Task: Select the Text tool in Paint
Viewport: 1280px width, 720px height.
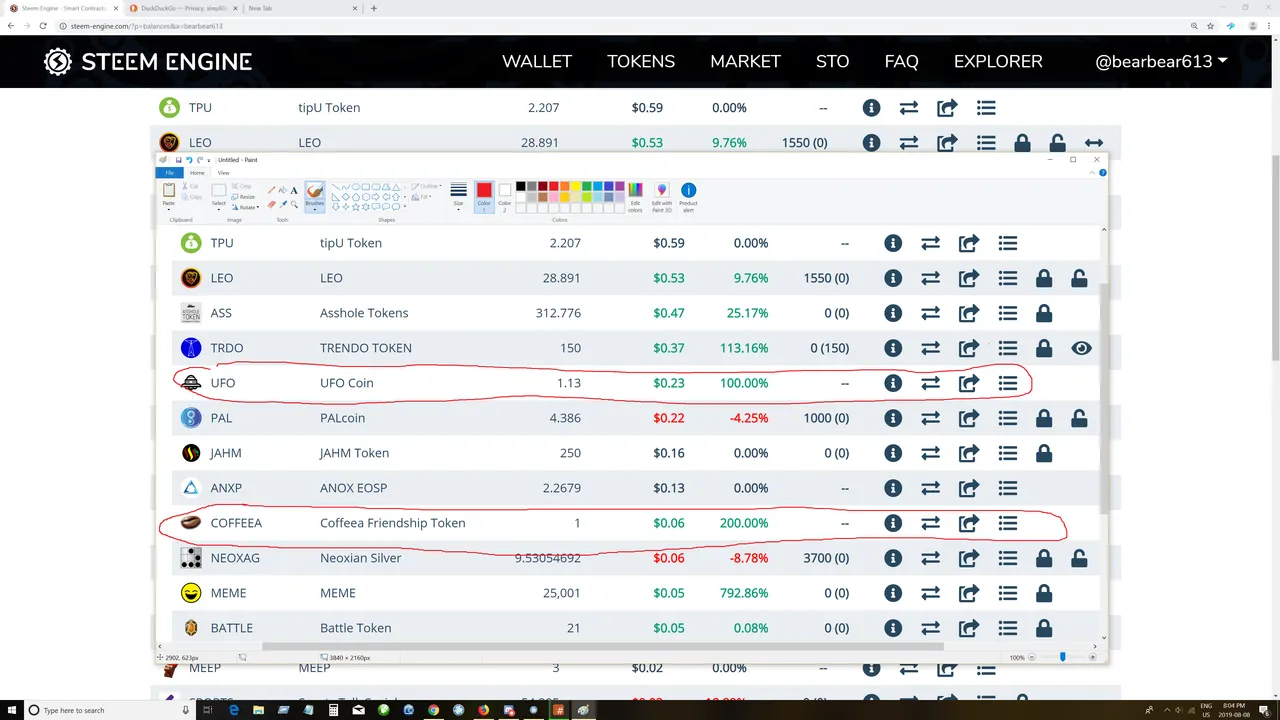Action: [x=294, y=190]
